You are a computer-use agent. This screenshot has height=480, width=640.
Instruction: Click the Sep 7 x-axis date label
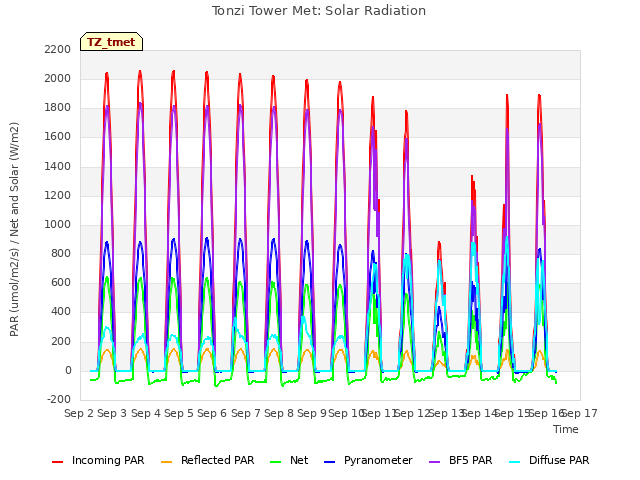246,413
